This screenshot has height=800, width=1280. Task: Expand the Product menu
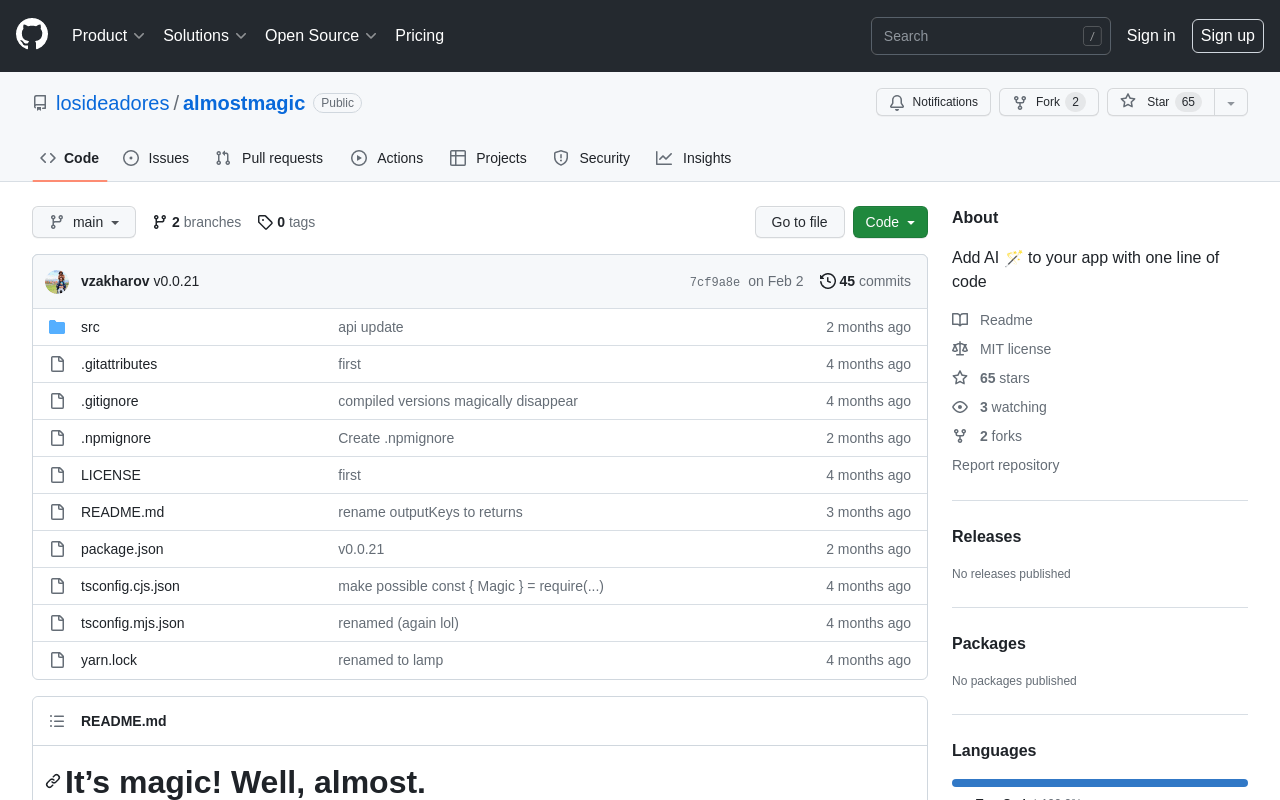point(108,36)
